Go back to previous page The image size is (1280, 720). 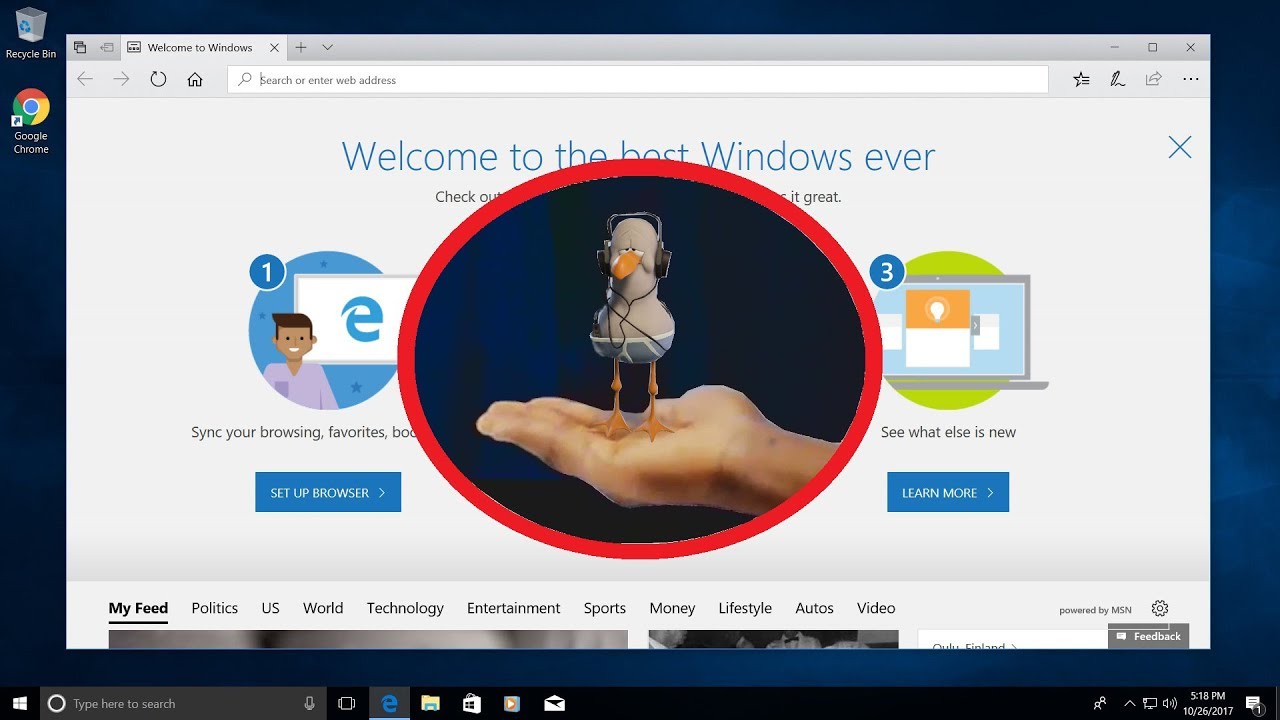pos(85,79)
